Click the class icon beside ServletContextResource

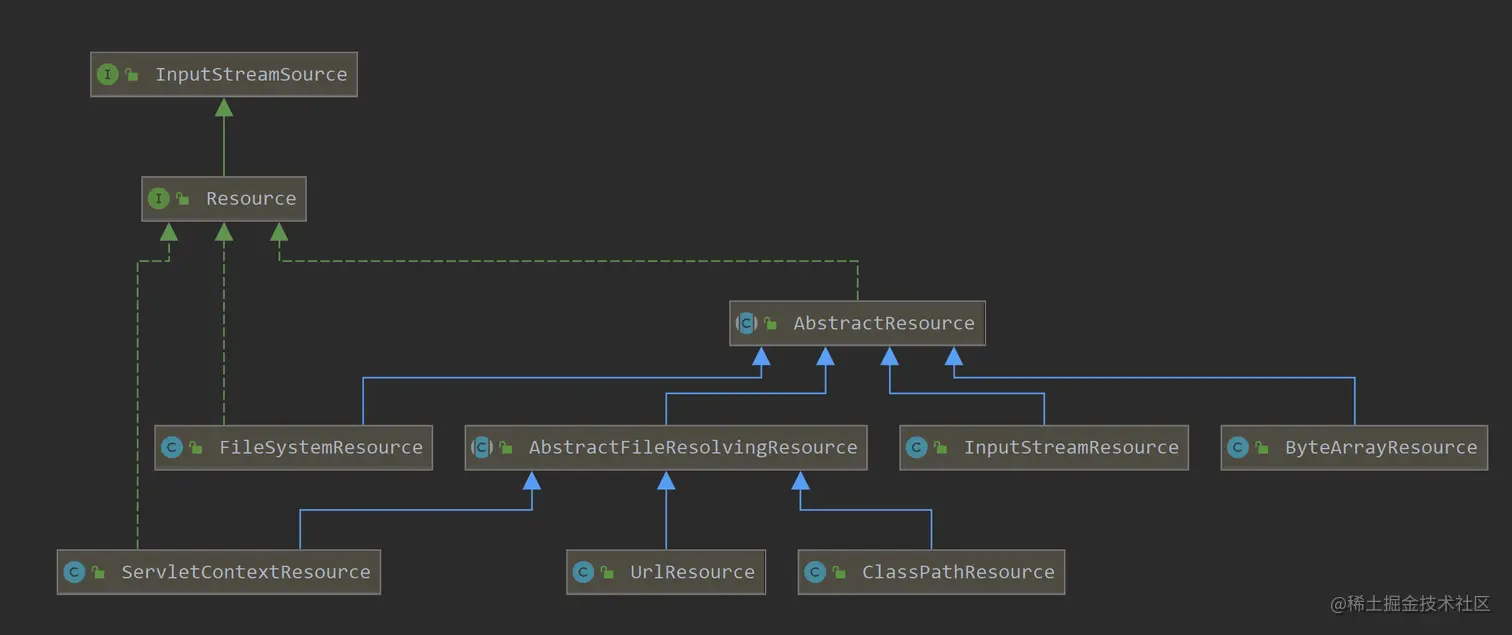click(x=74, y=572)
